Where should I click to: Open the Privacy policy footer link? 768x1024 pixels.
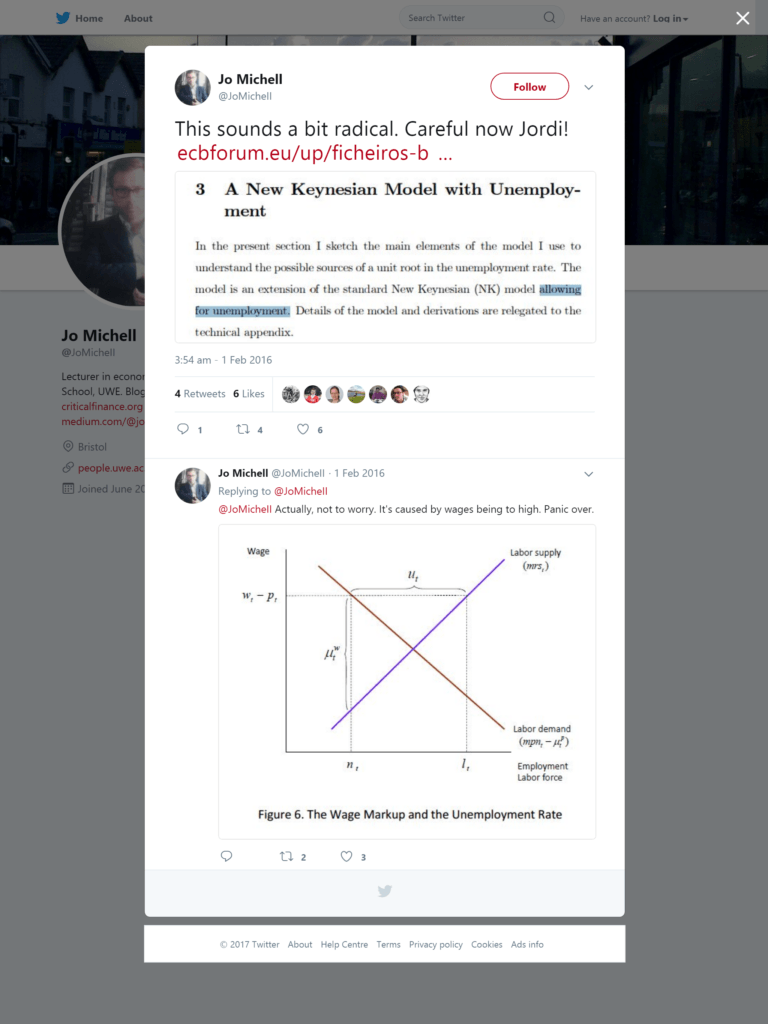click(436, 944)
